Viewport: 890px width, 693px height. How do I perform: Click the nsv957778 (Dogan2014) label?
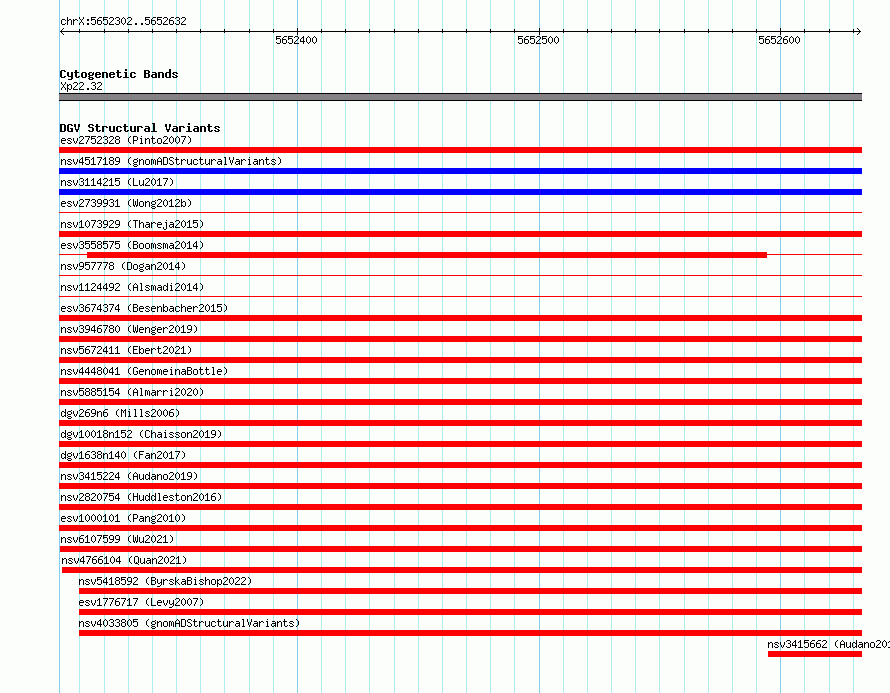coord(123,266)
